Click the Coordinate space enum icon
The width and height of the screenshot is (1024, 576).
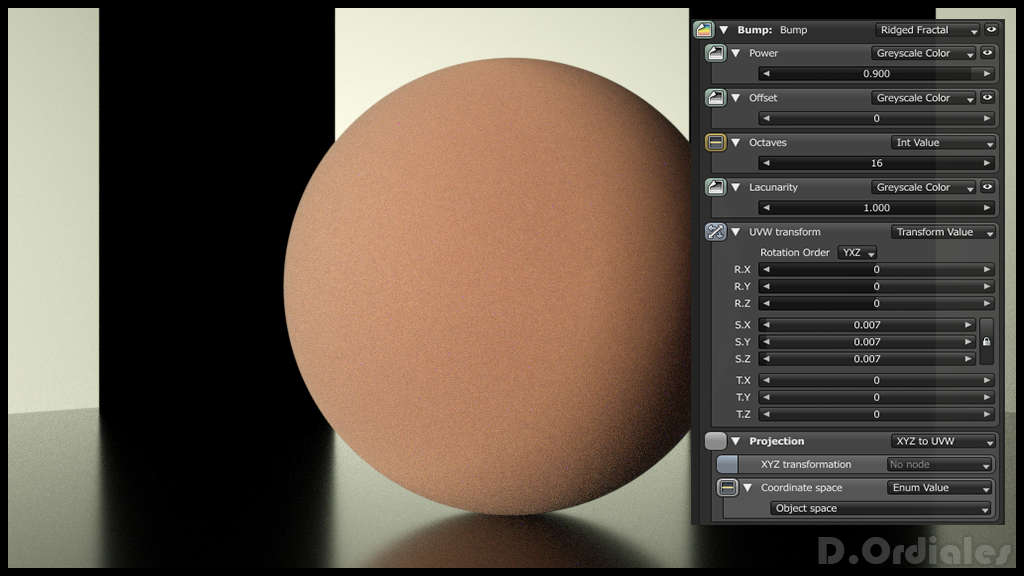[x=727, y=488]
